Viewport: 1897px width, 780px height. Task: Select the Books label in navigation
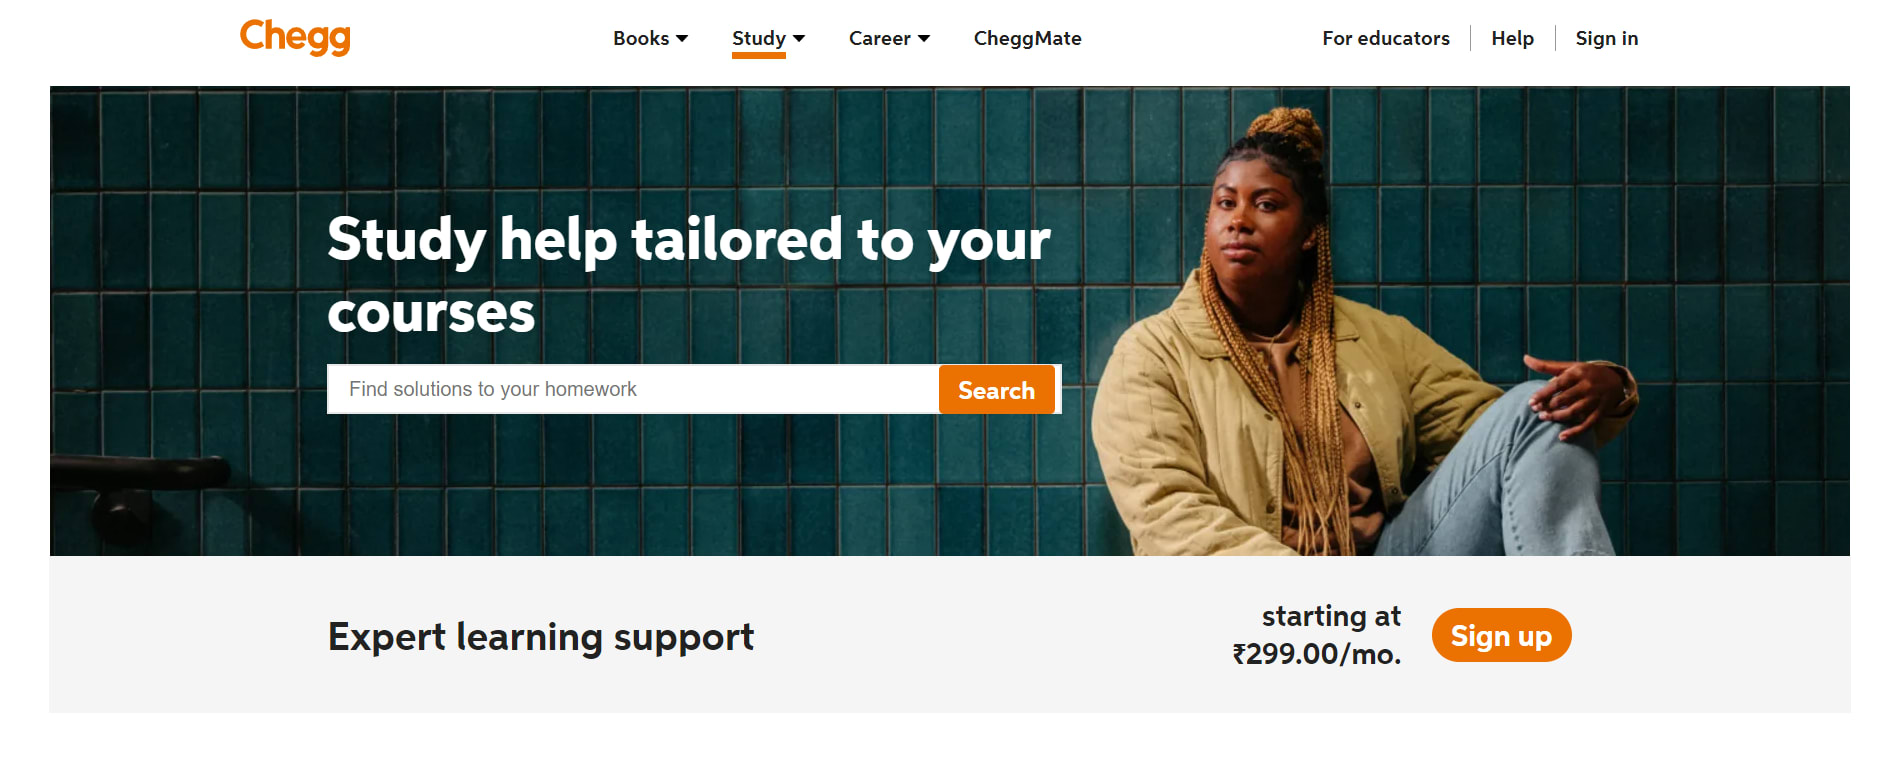pyautogui.click(x=641, y=38)
